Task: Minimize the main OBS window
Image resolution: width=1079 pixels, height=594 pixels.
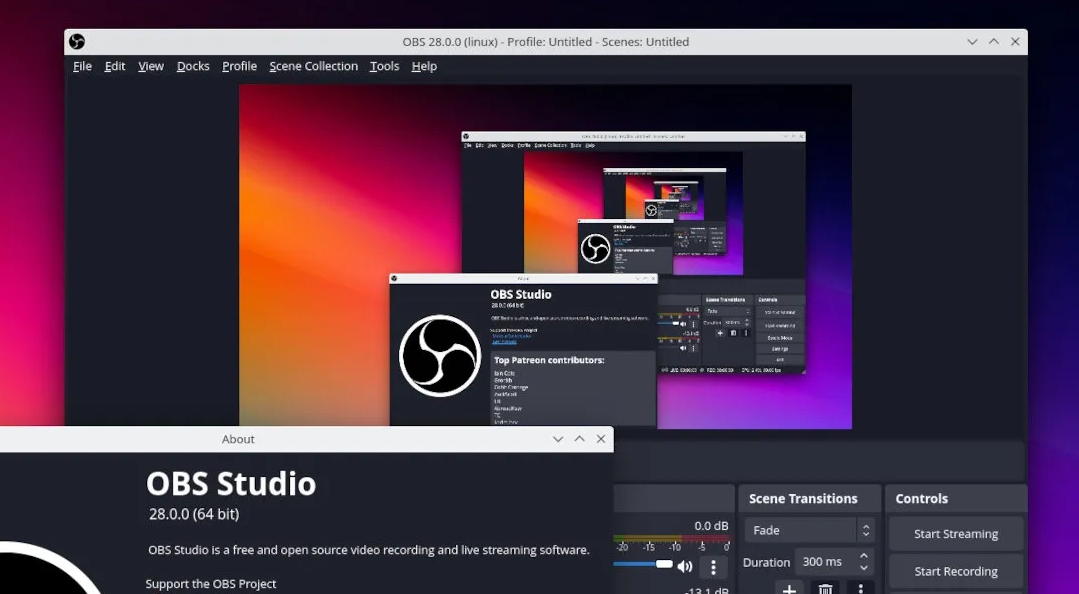Action: click(972, 42)
